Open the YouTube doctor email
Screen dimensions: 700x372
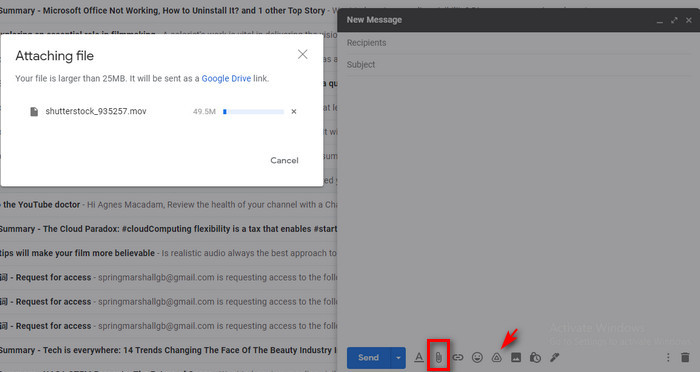click(x=168, y=205)
